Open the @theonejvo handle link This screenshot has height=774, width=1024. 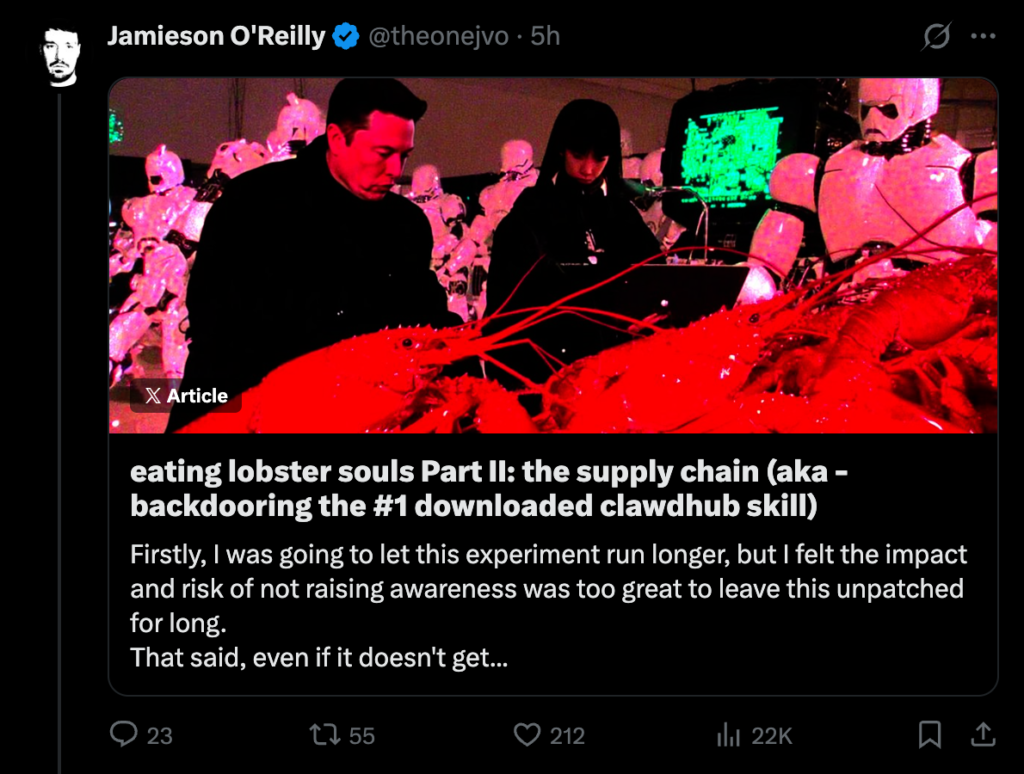coord(436,37)
